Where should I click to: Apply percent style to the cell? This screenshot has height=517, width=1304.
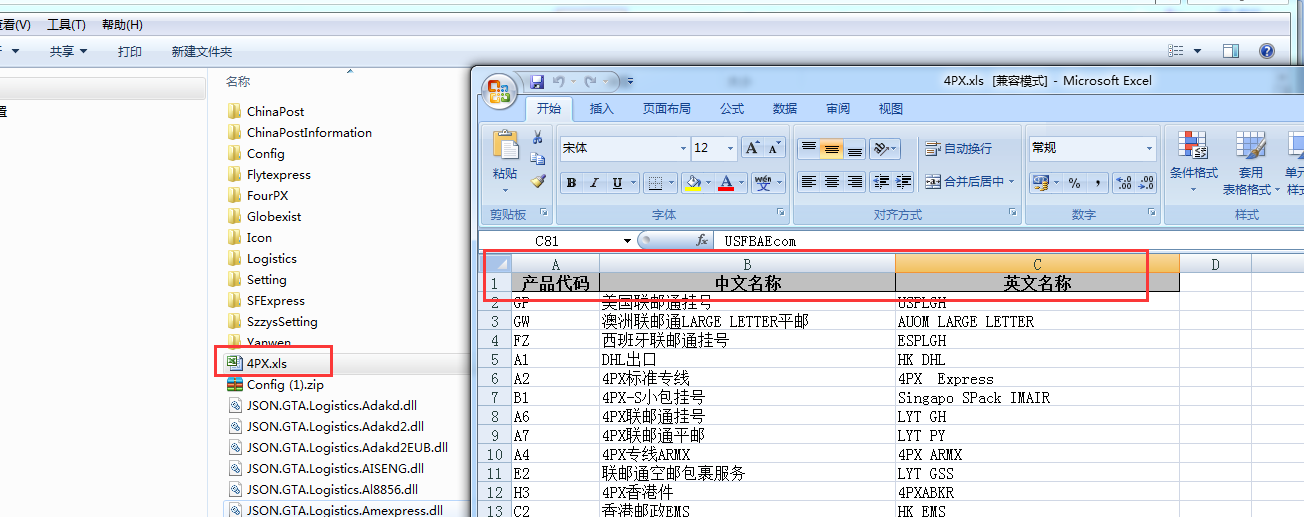[x=1075, y=182]
